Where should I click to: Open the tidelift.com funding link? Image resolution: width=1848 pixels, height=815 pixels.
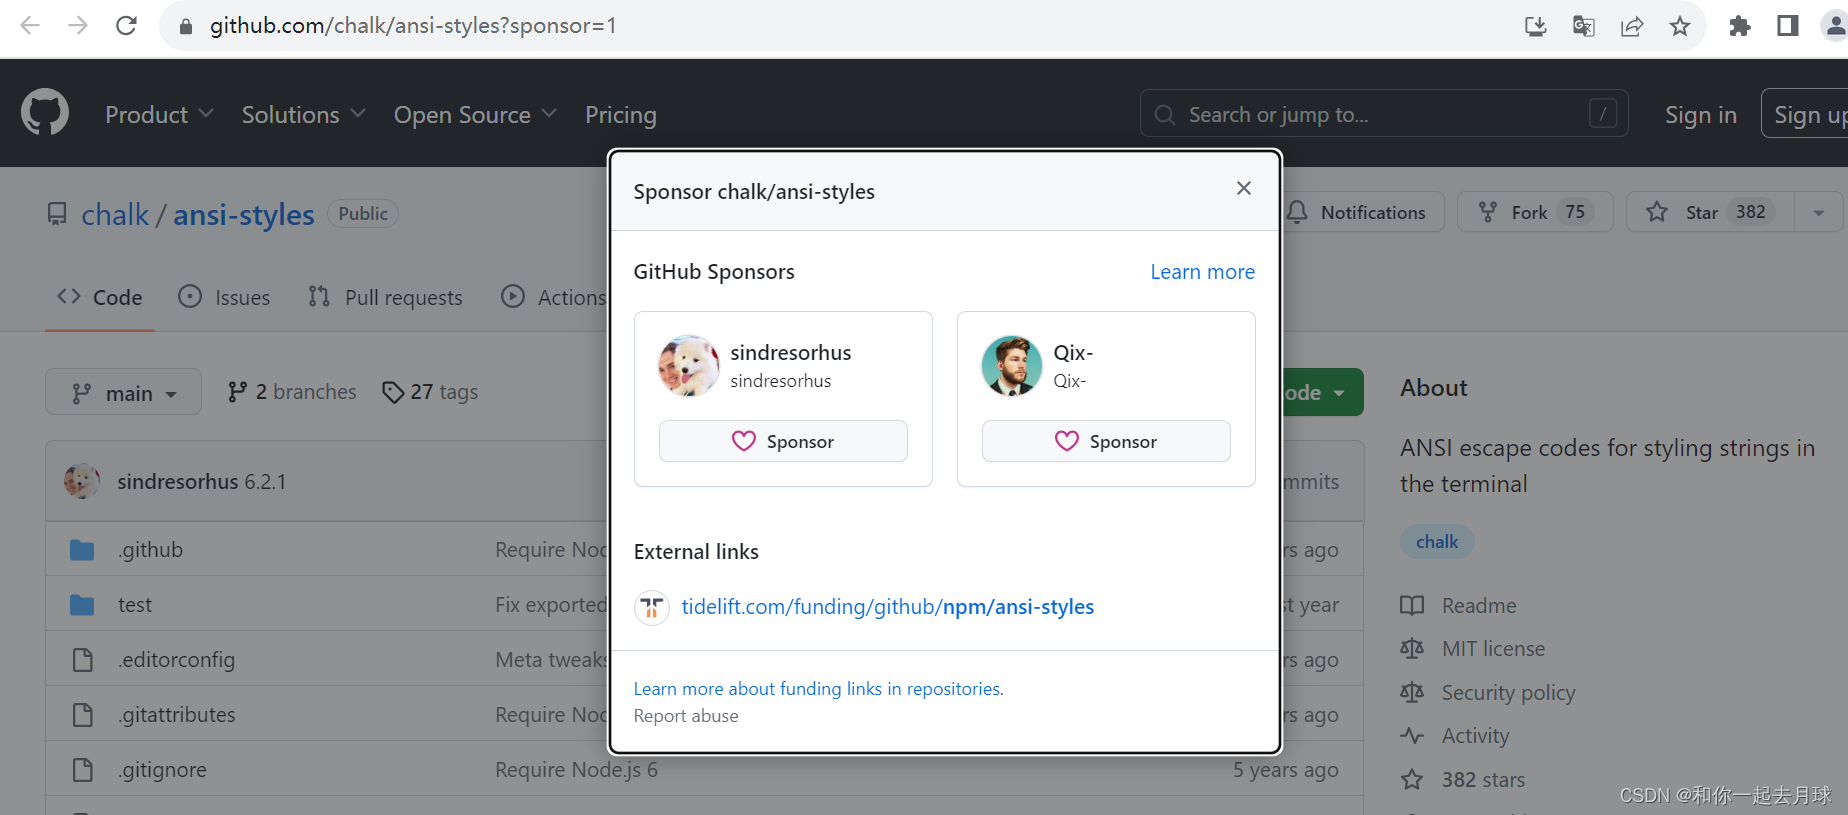[x=887, y=607]
